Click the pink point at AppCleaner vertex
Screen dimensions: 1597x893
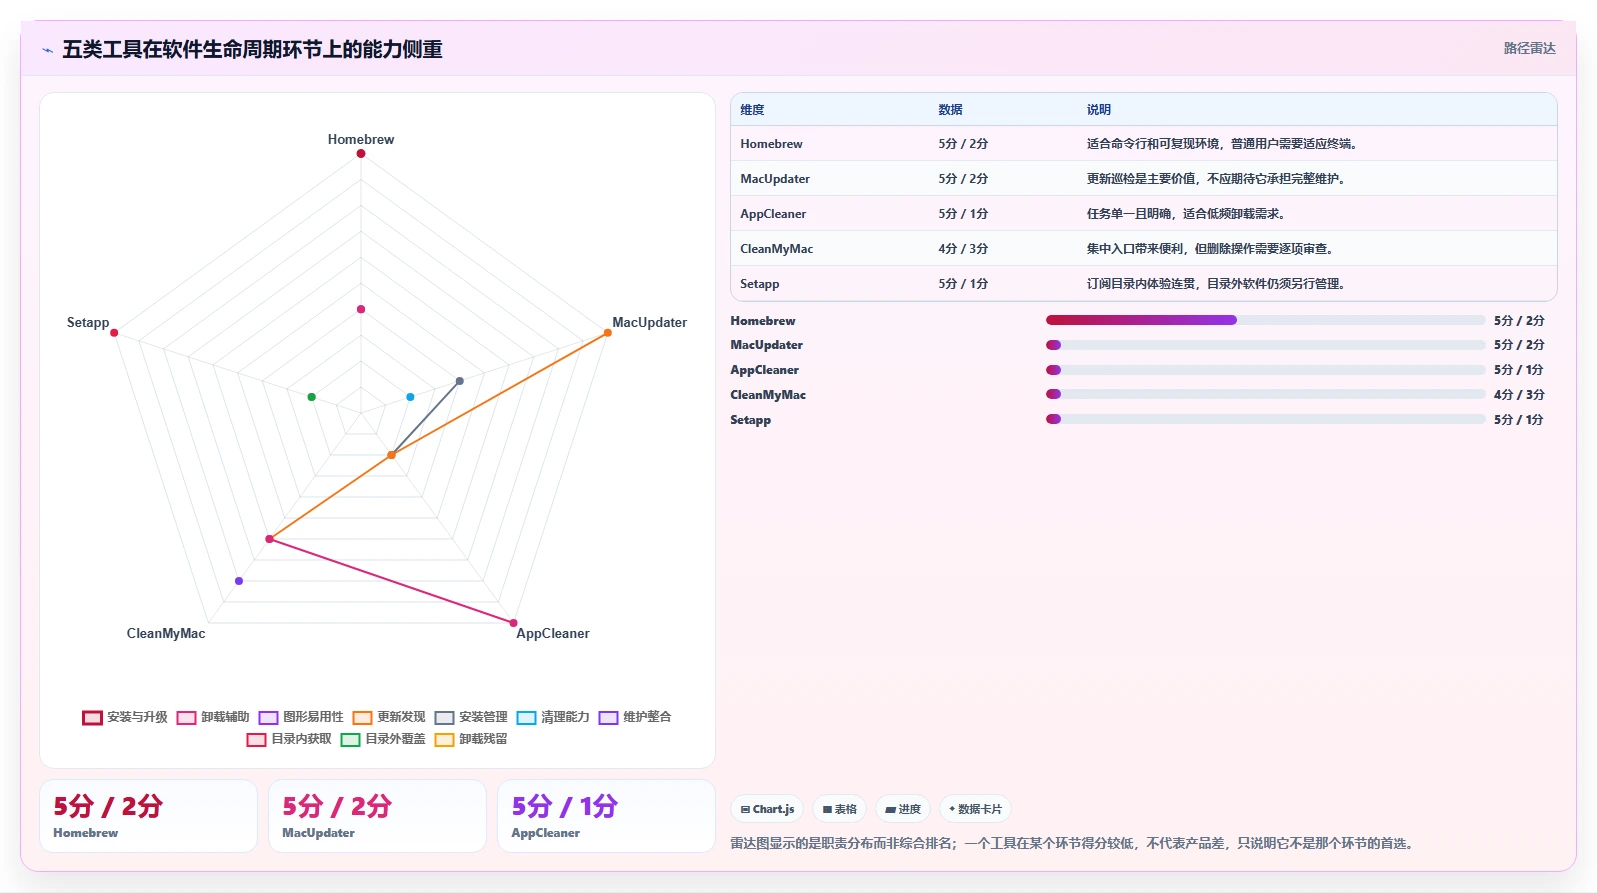tap(514, 623)
